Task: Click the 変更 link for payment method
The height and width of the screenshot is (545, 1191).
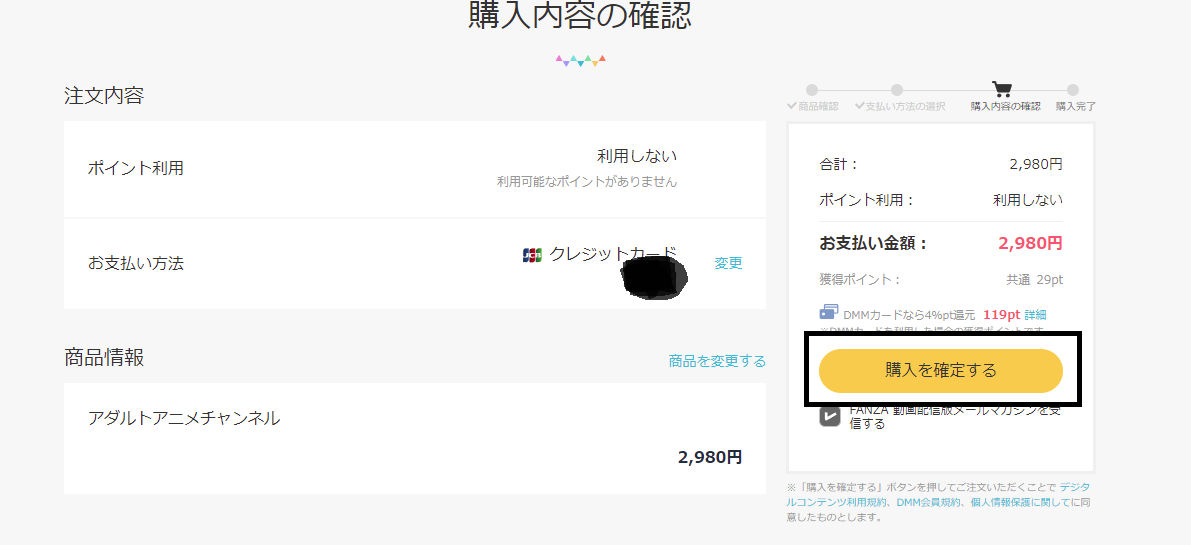Action: [728, 263]
